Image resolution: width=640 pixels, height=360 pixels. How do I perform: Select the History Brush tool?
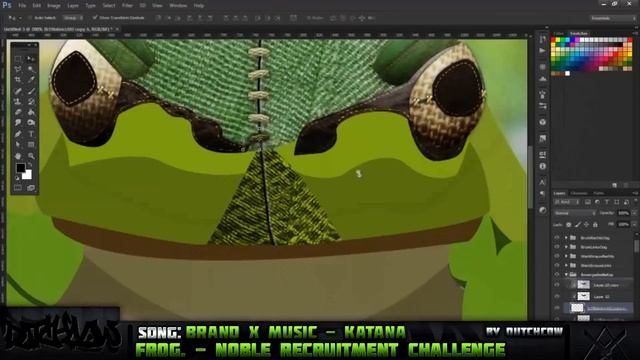pos(31,101)
